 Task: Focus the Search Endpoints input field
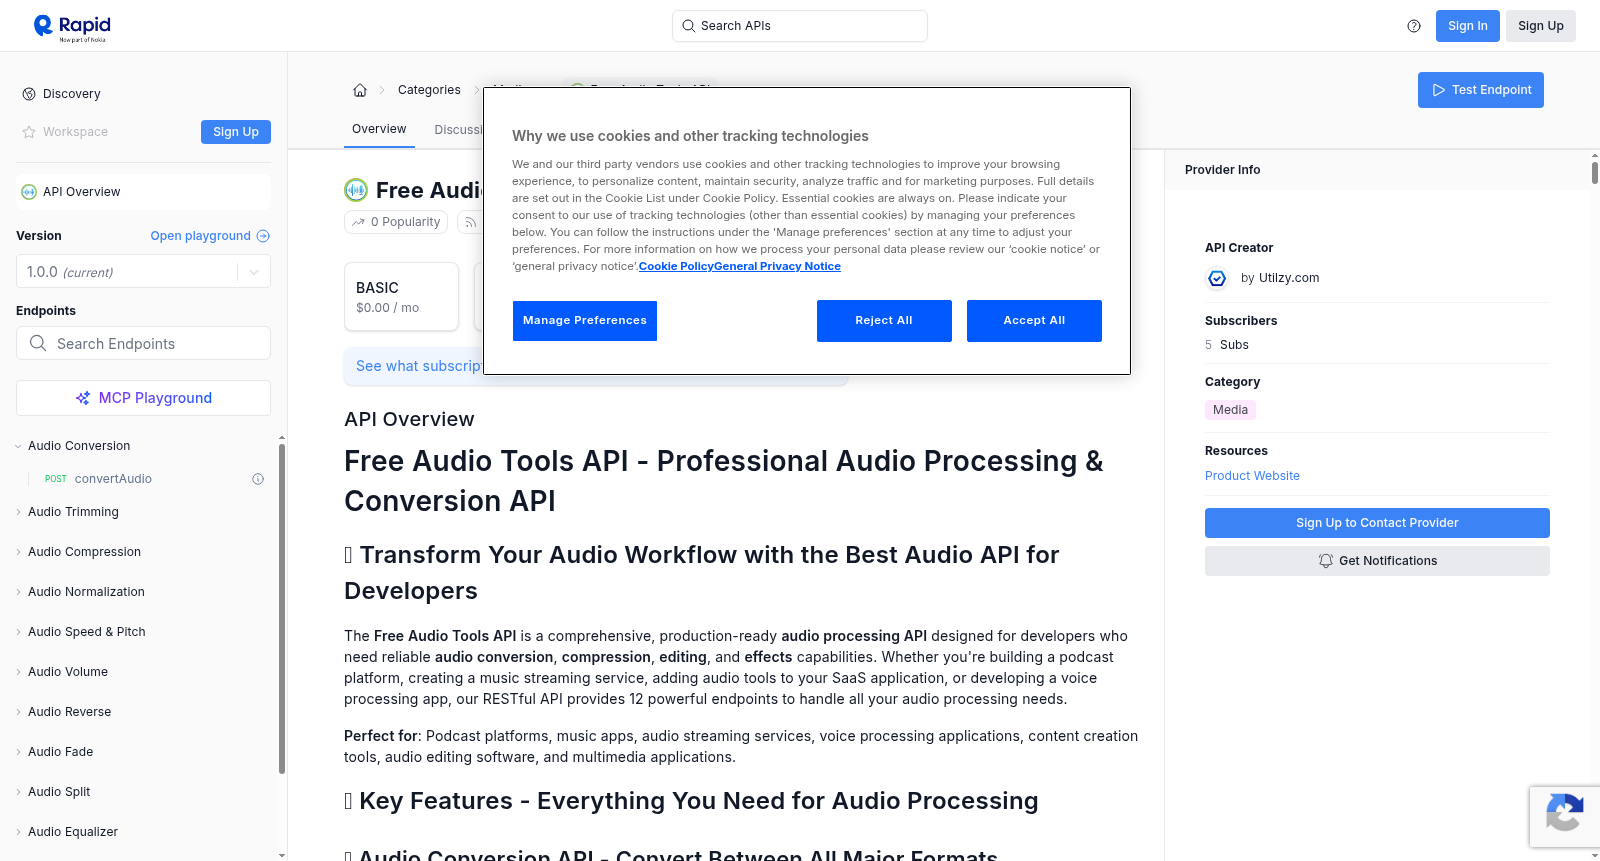(143, 343)
